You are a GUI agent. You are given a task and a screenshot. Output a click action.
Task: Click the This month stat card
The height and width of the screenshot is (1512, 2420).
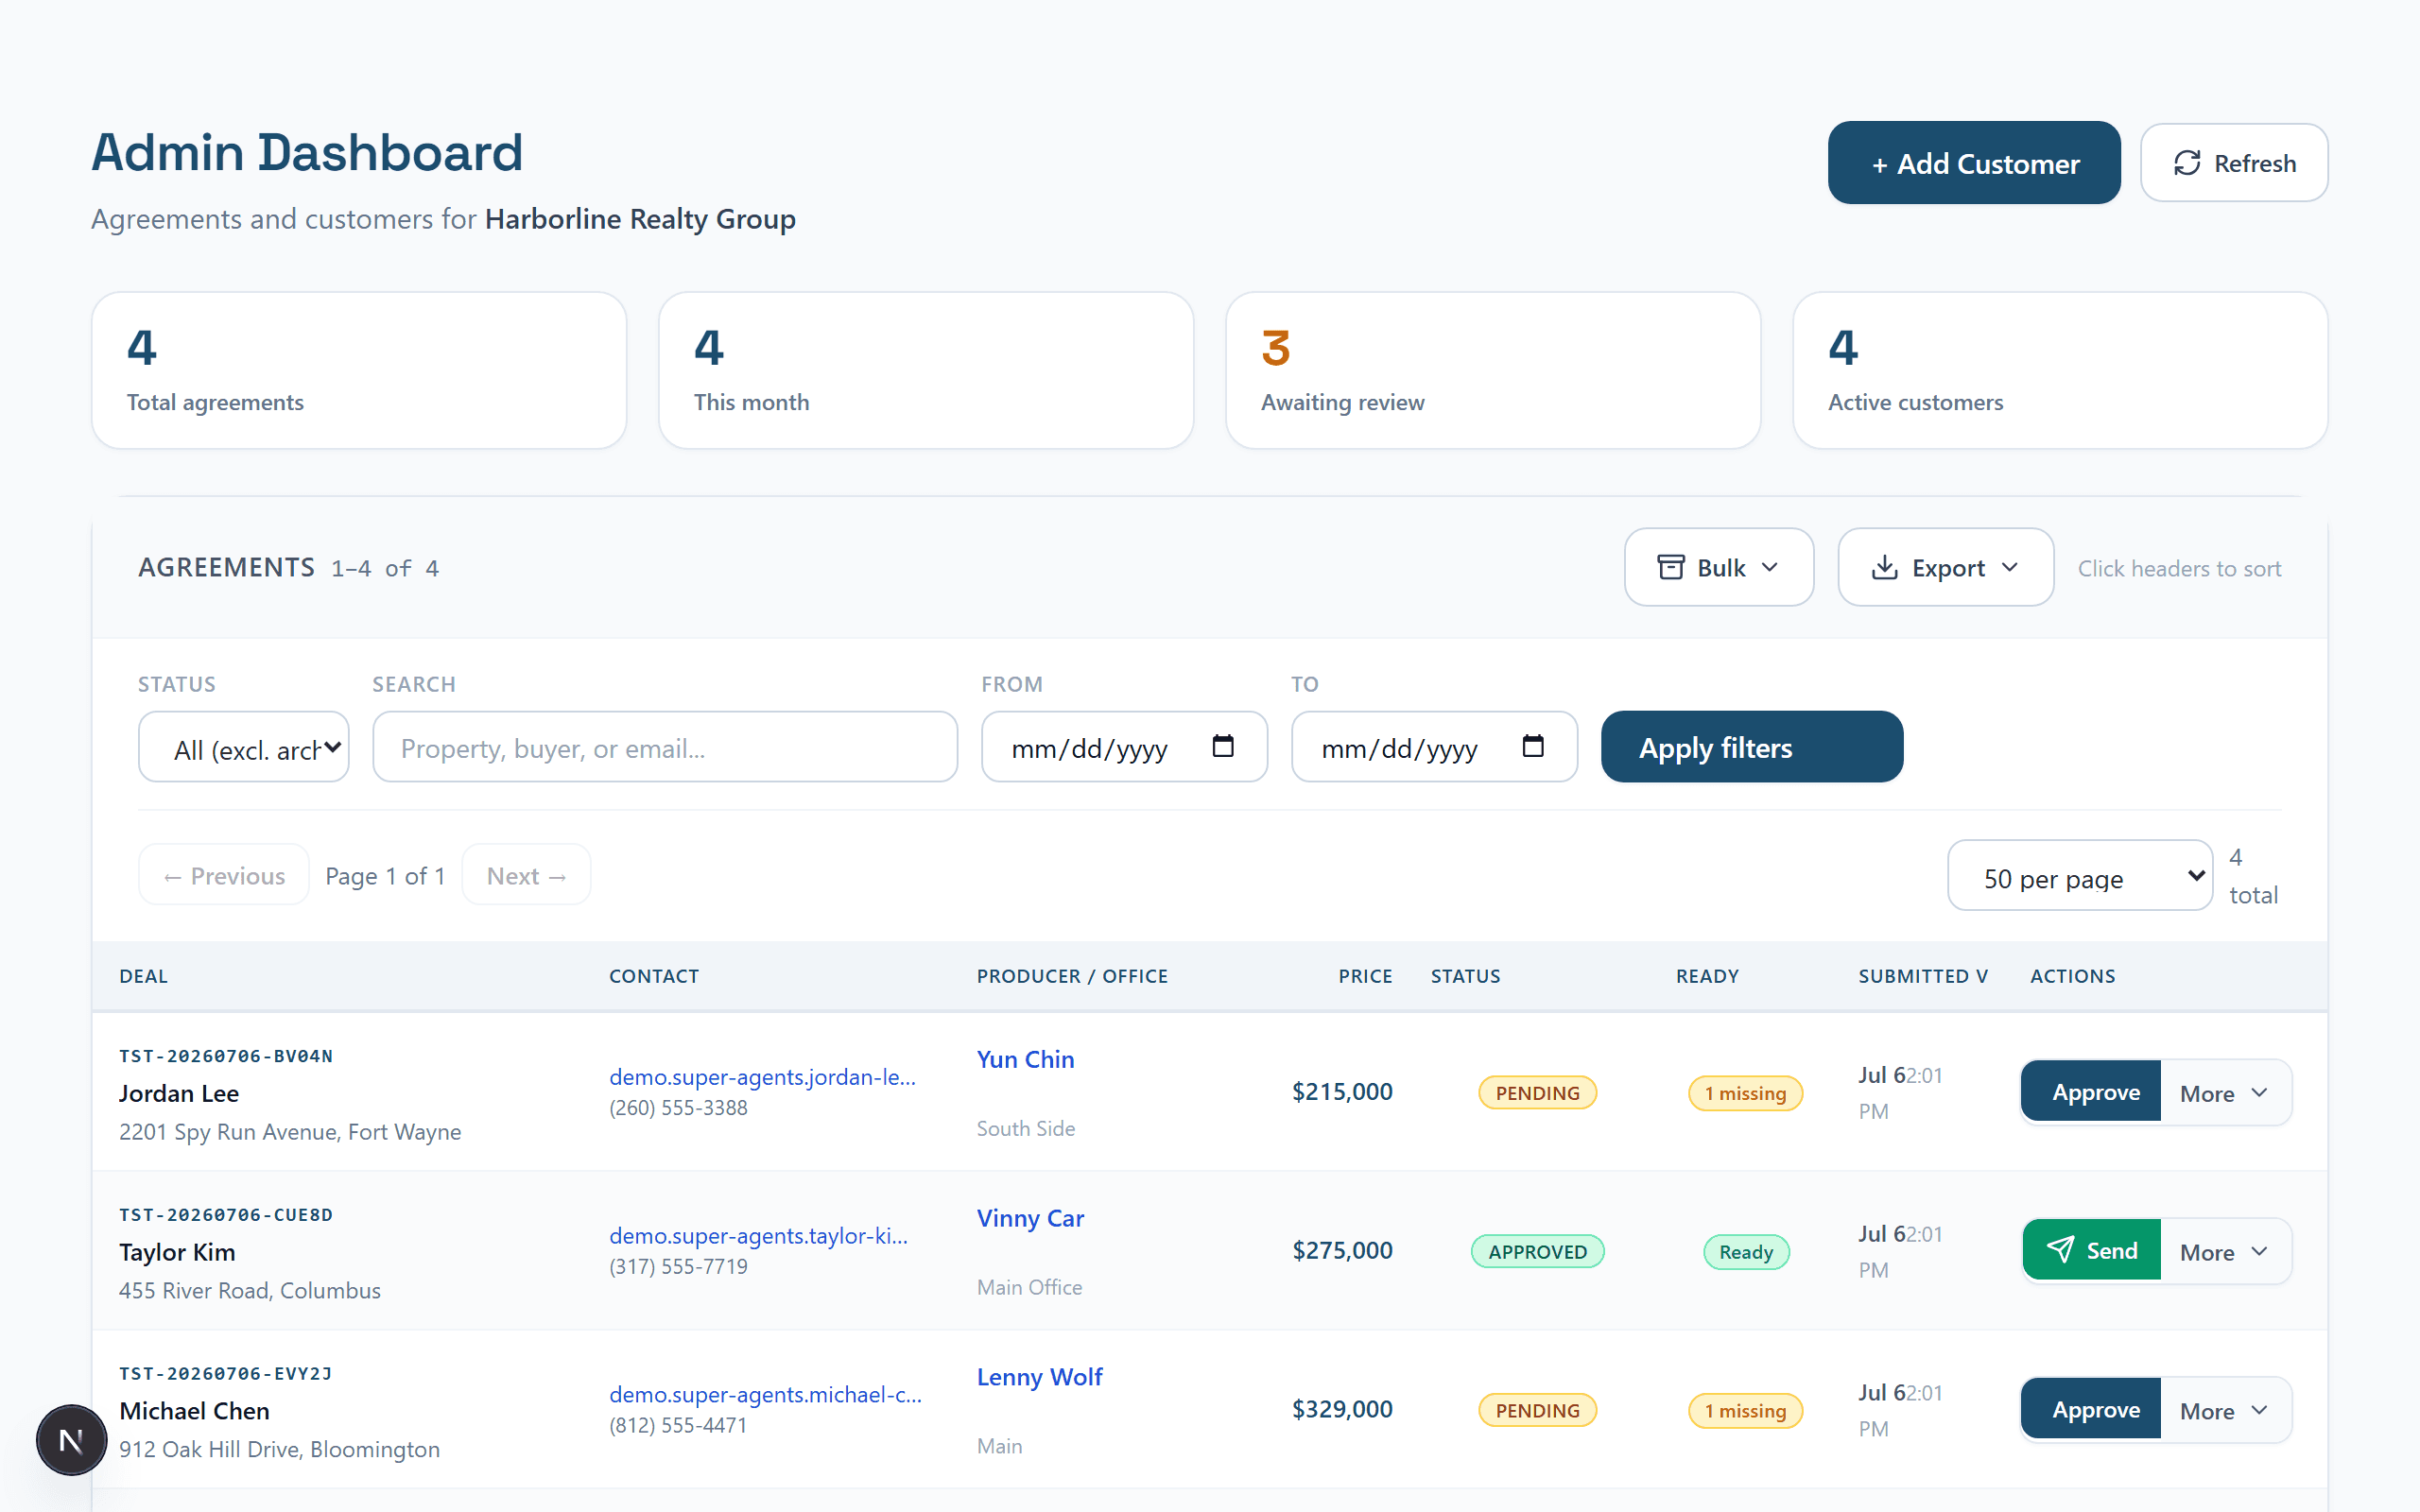(x=926, y=370)
